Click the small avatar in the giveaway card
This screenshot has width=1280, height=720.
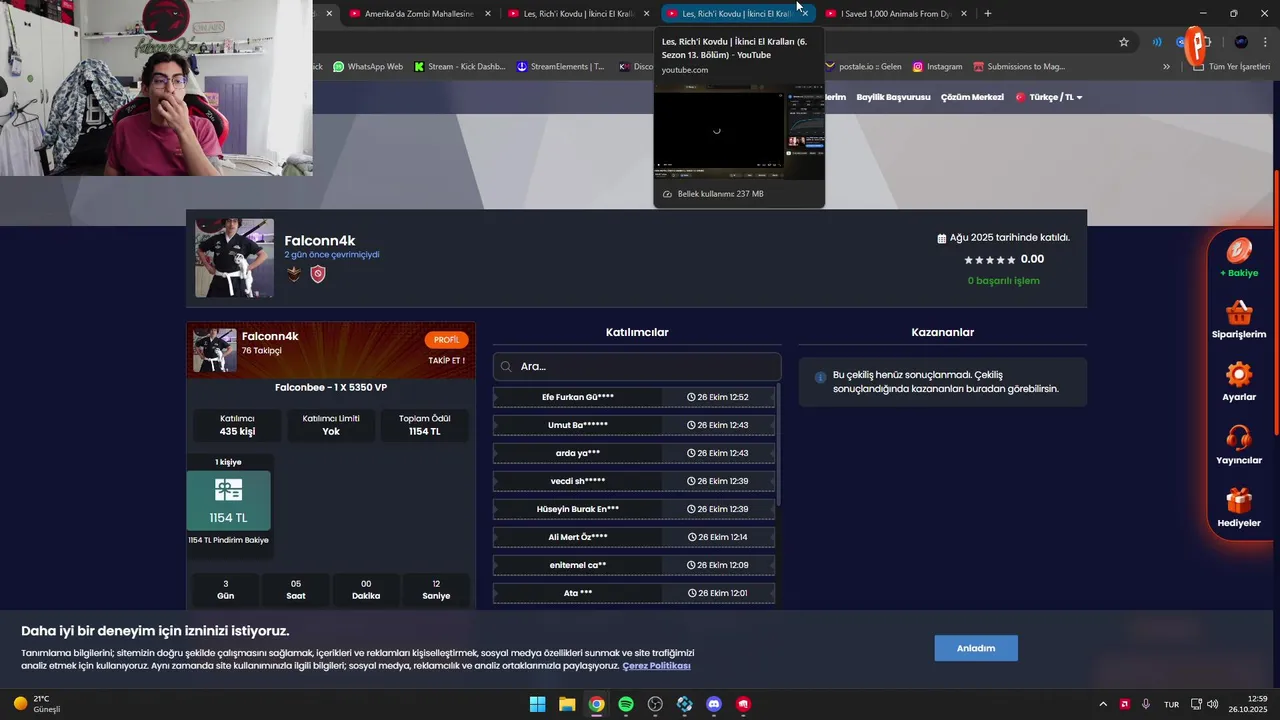(214, 350)
